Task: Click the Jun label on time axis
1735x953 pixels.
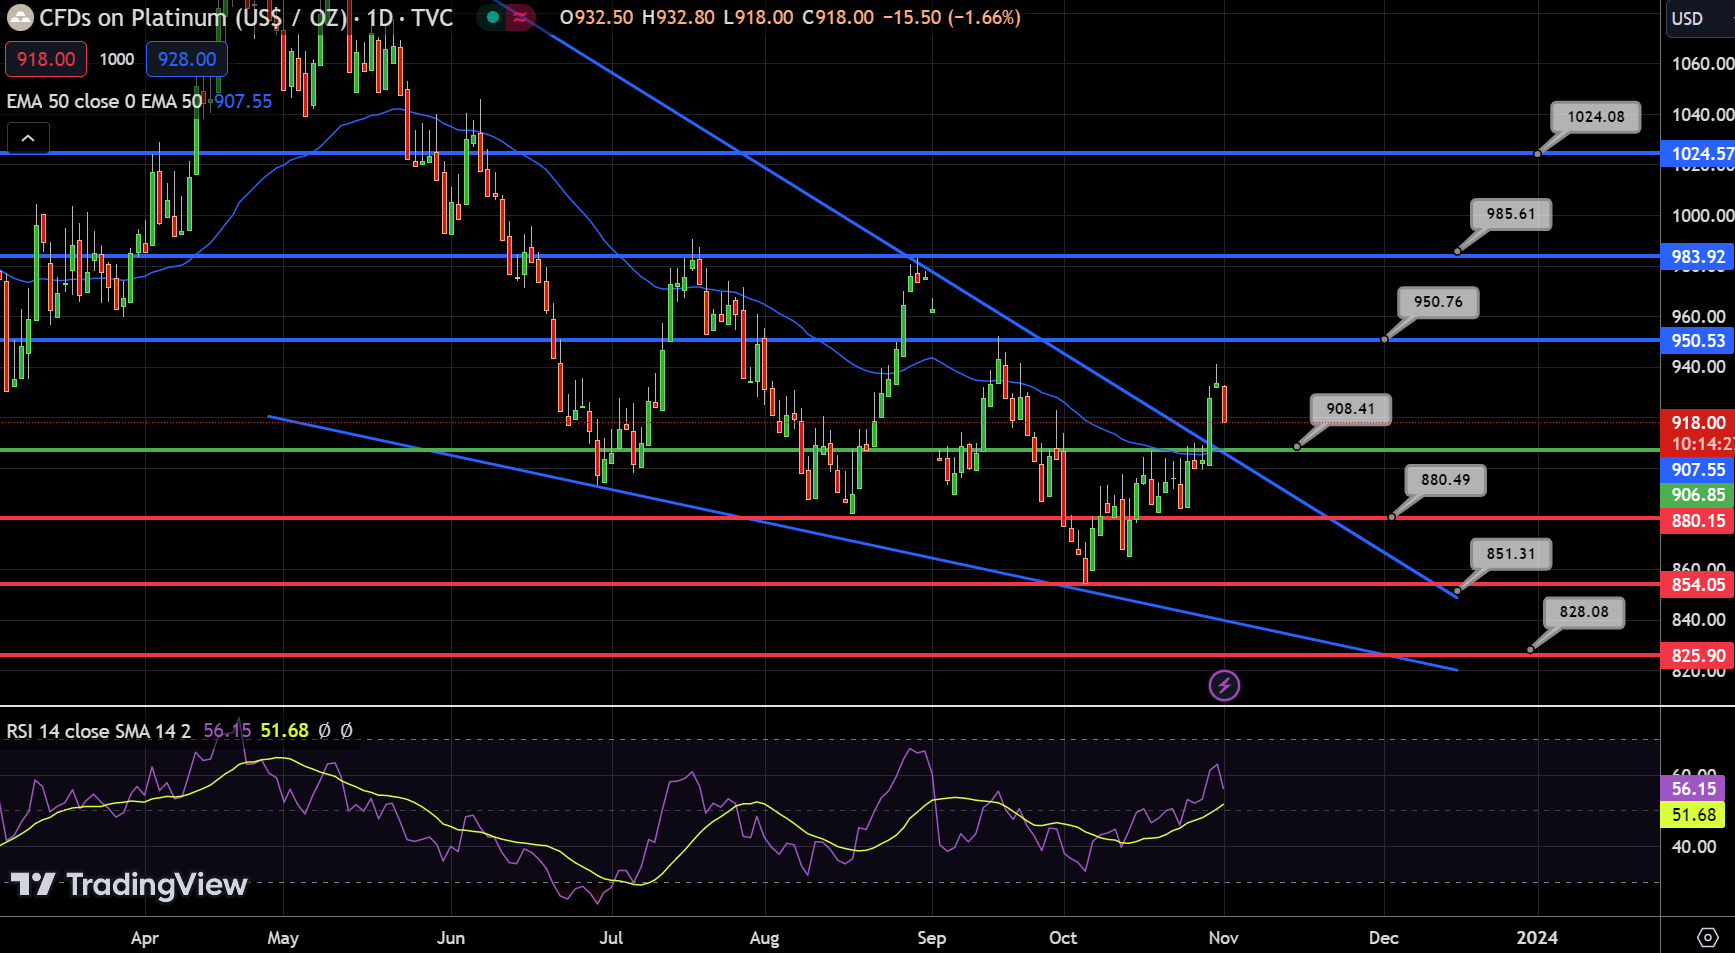Action: click(451, 937)
